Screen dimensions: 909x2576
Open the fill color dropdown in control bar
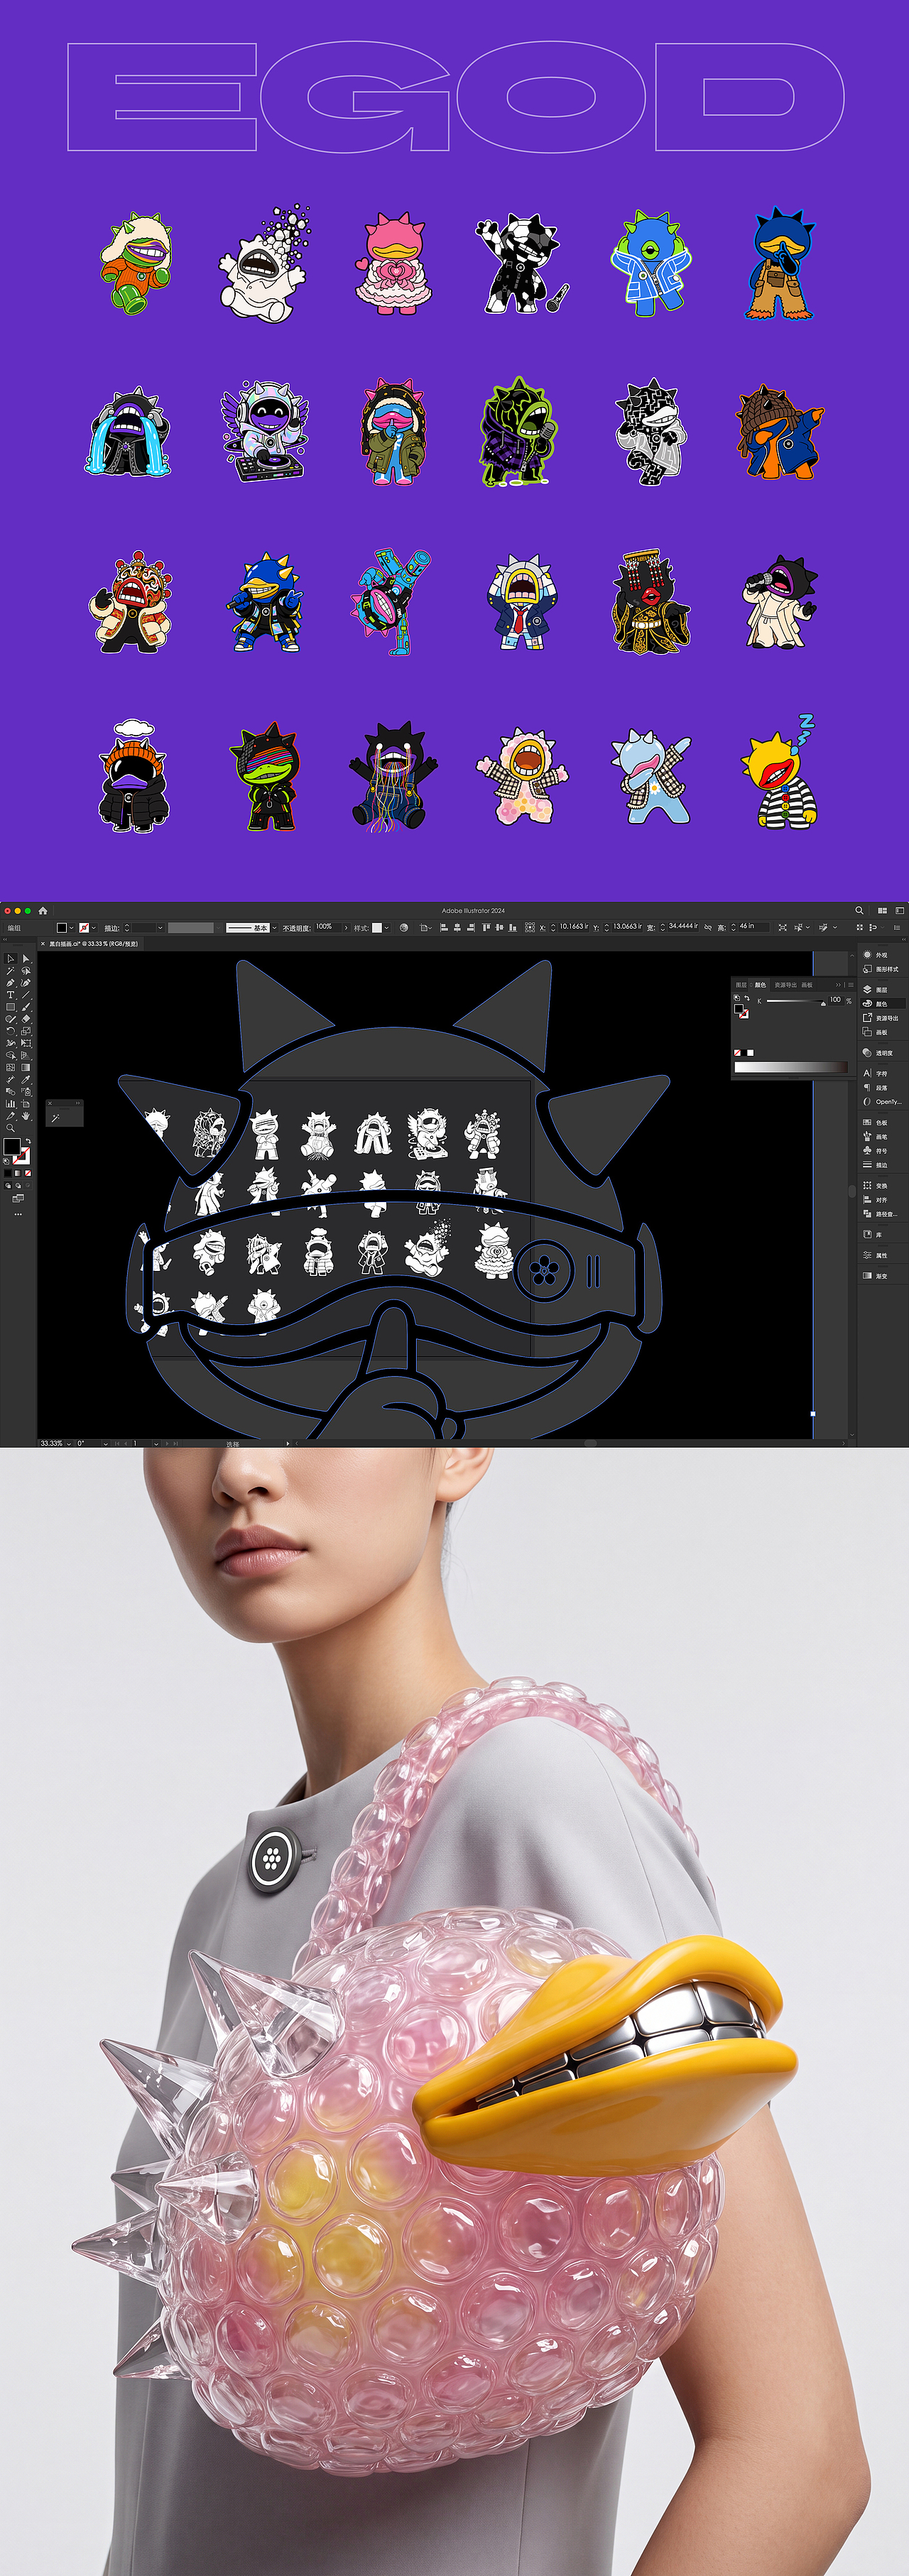[71, 928]
